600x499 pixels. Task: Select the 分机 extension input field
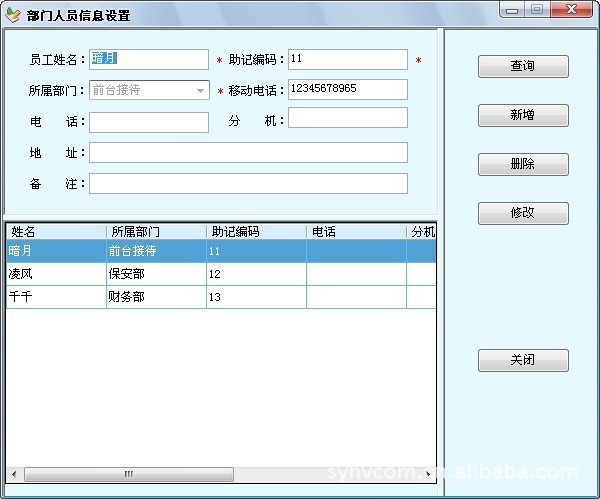(x=347, y=119)
